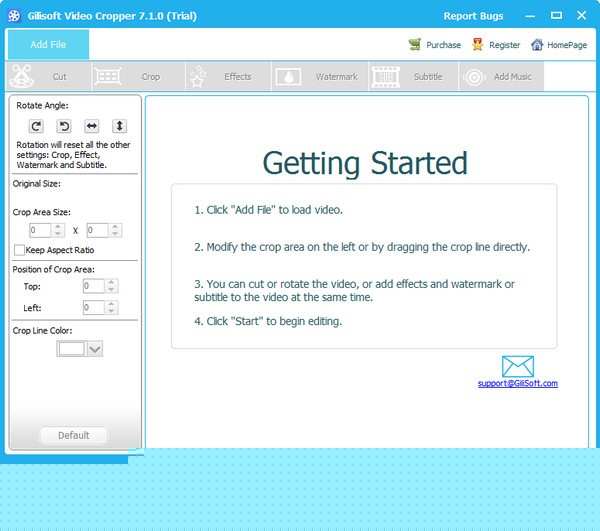600x531 pixels.
Task: Maximize the Gilisoft Video Cropper window
Action: point(556,16)
